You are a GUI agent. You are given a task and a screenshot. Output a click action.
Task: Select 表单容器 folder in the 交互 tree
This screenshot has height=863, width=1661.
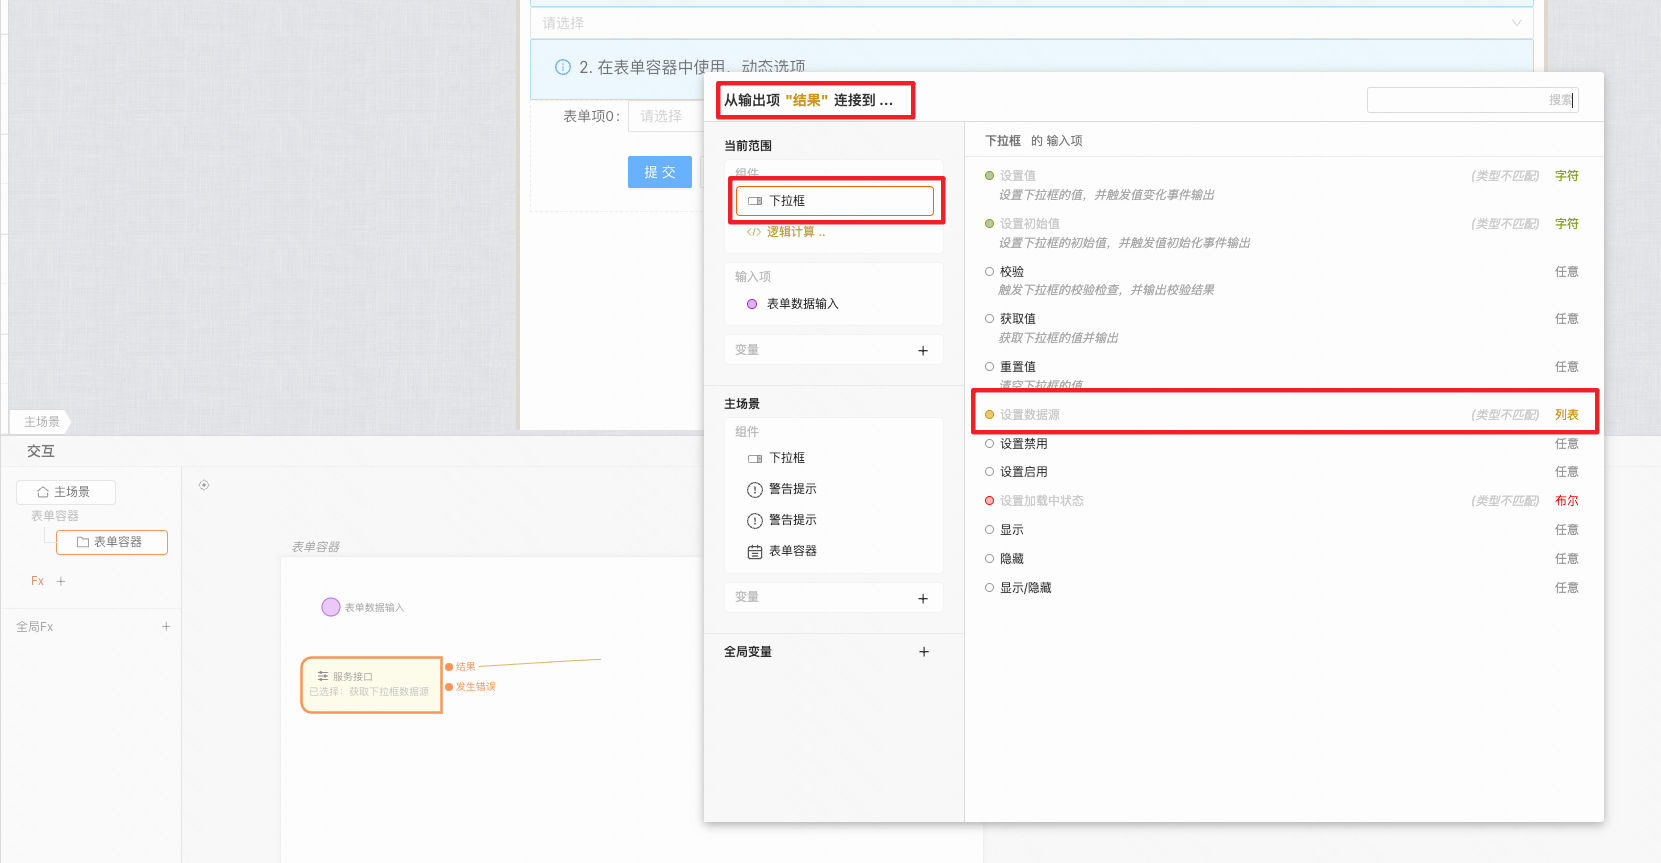click(x=112, y=542)
